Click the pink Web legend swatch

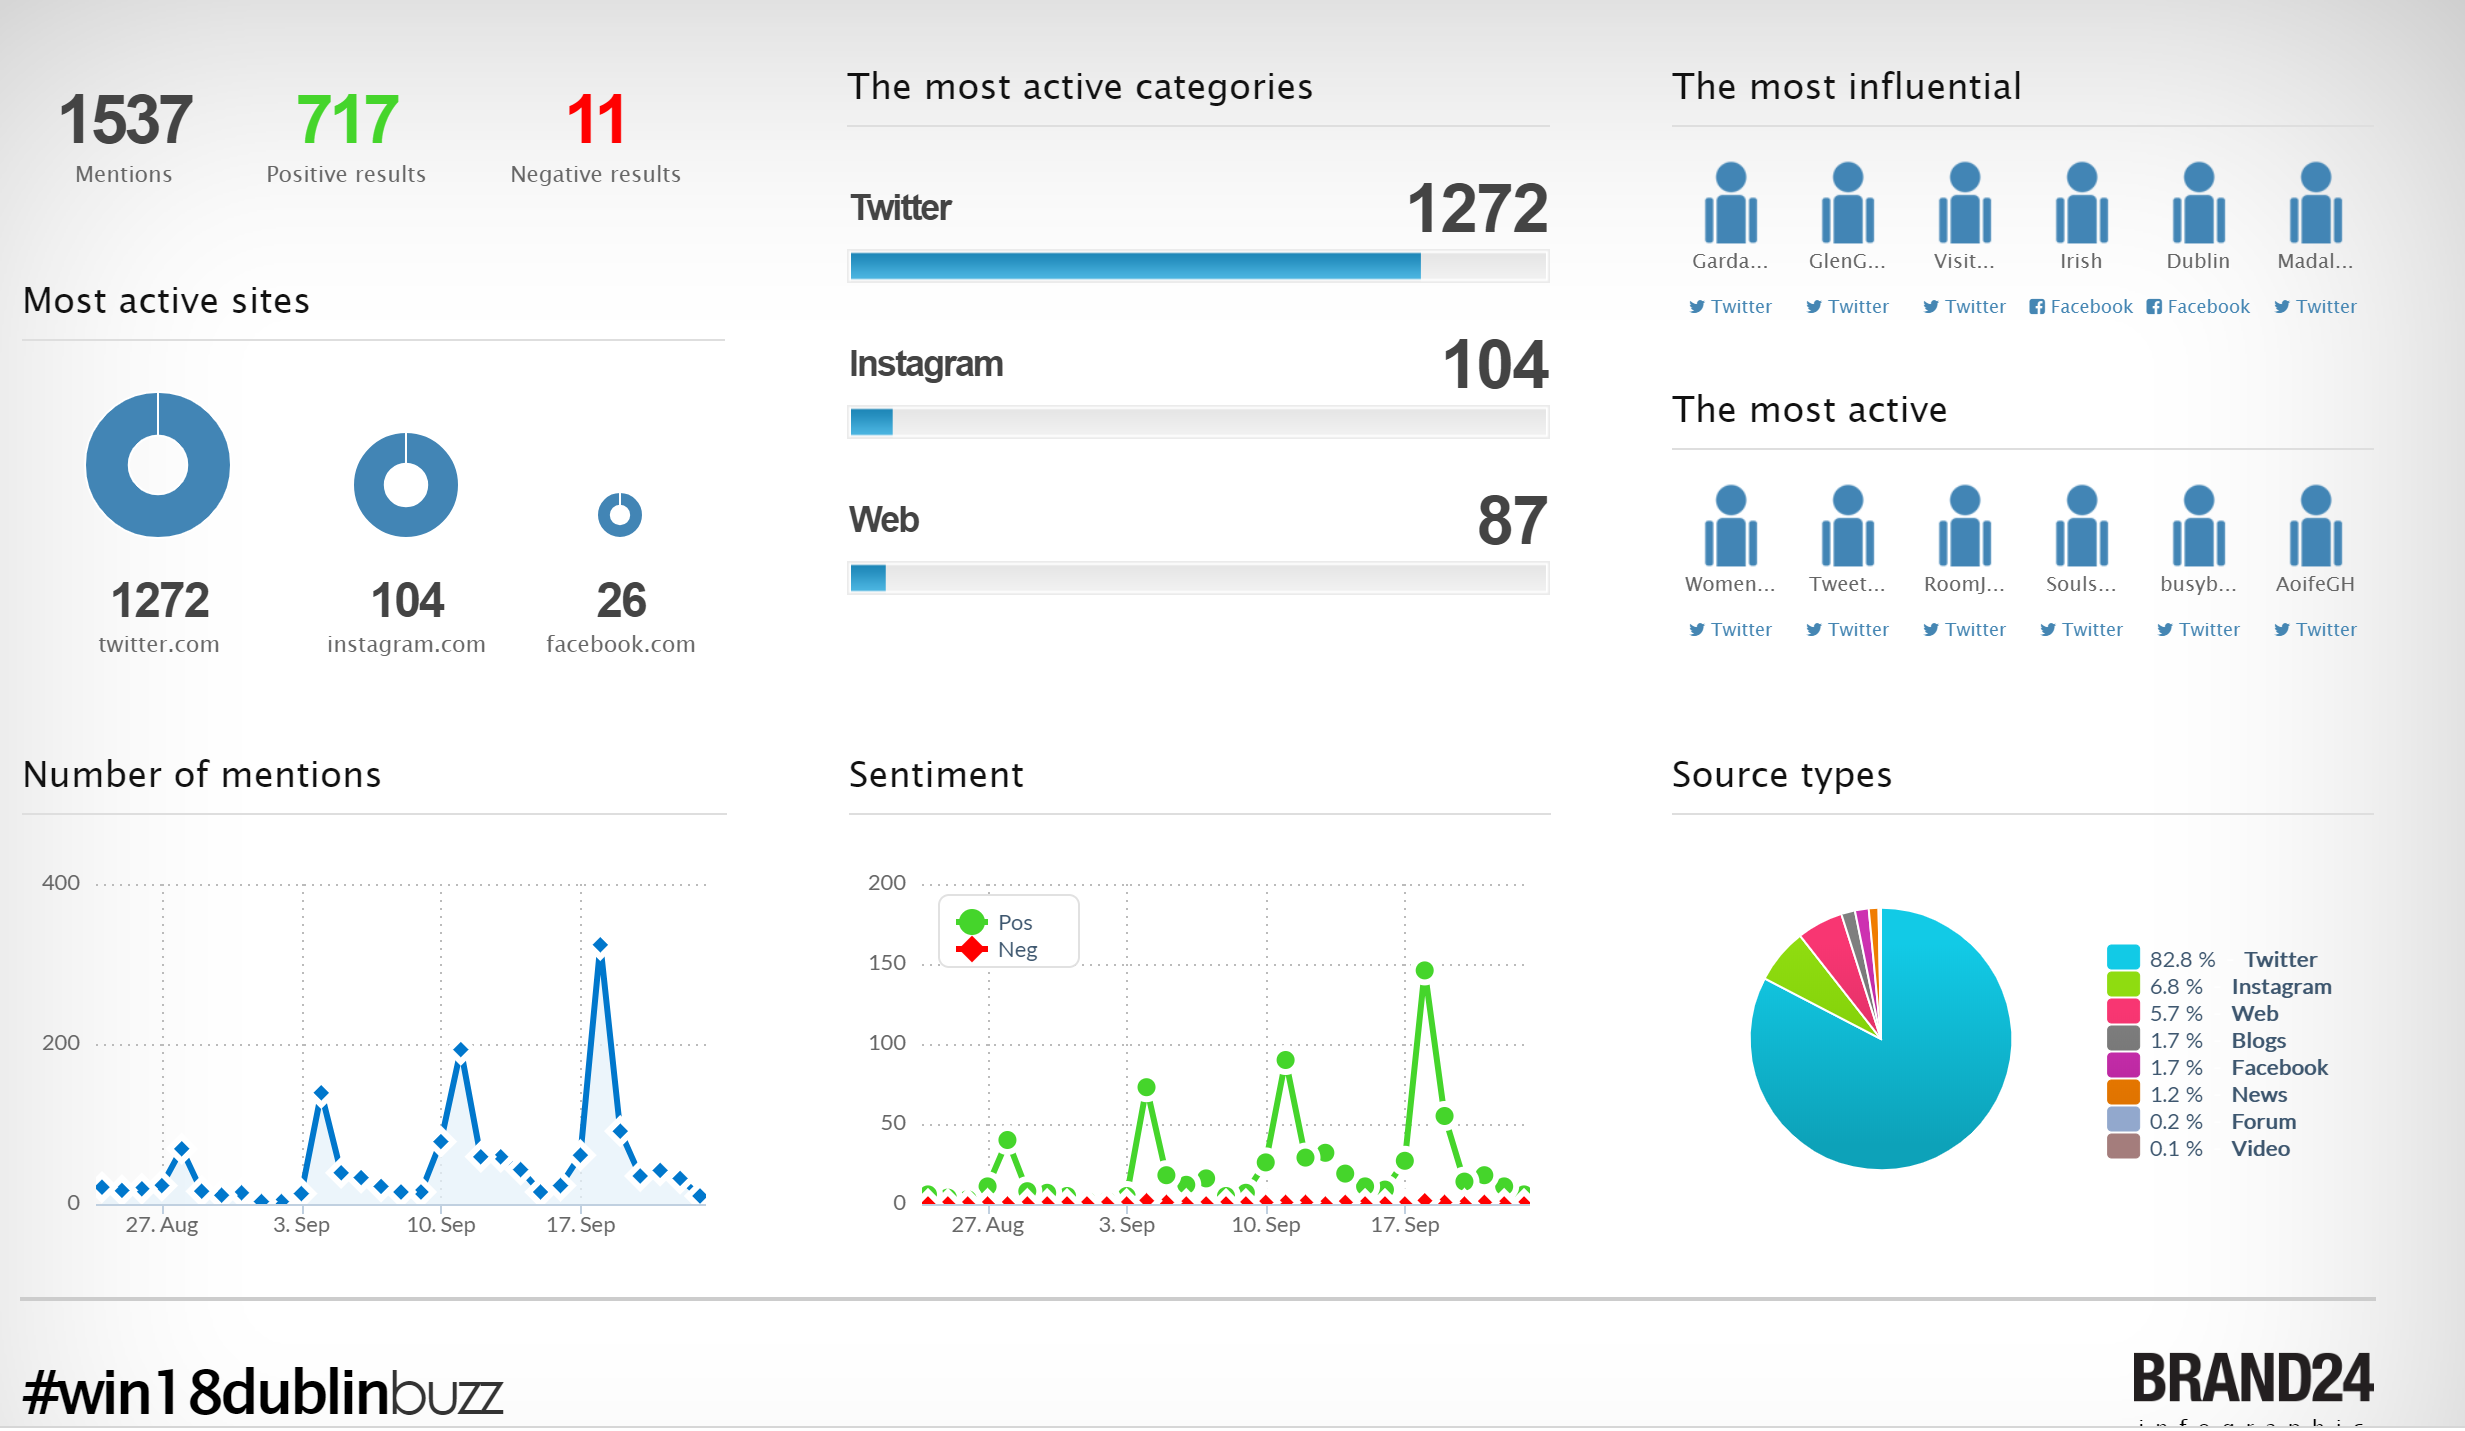click(2123, 1011)
